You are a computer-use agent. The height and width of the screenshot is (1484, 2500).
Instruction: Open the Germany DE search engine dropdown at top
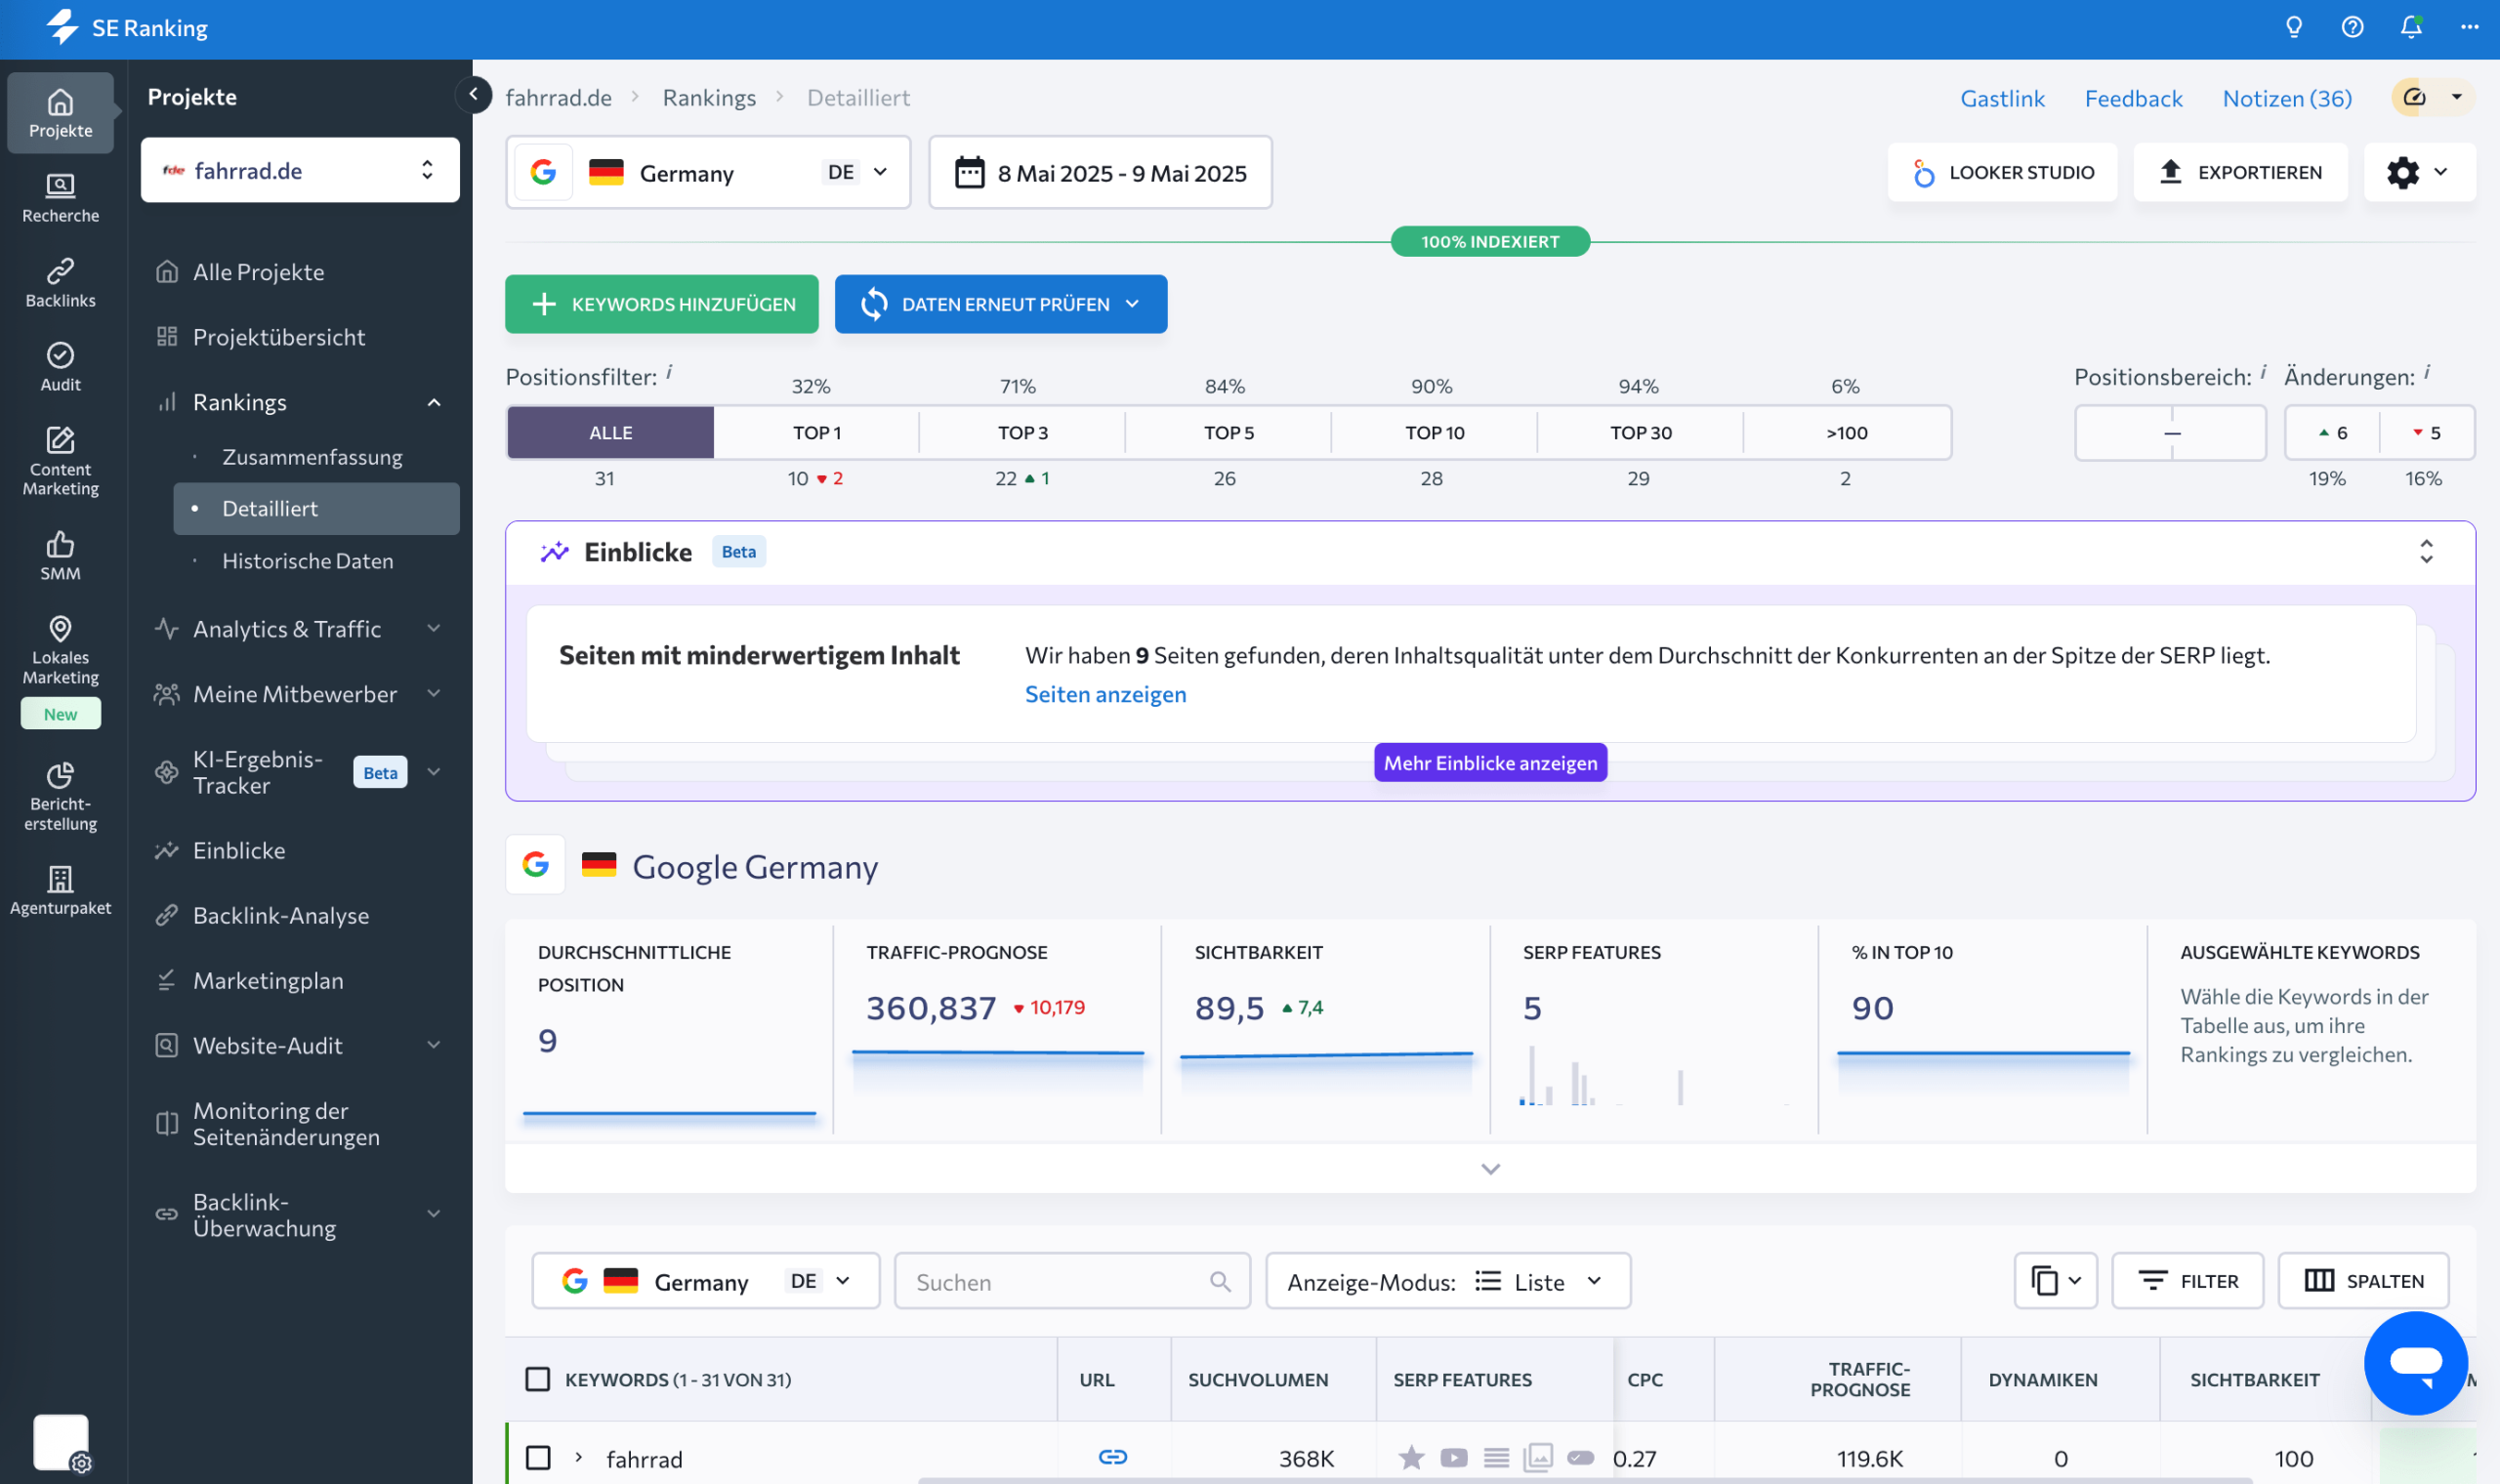(708, 172)
